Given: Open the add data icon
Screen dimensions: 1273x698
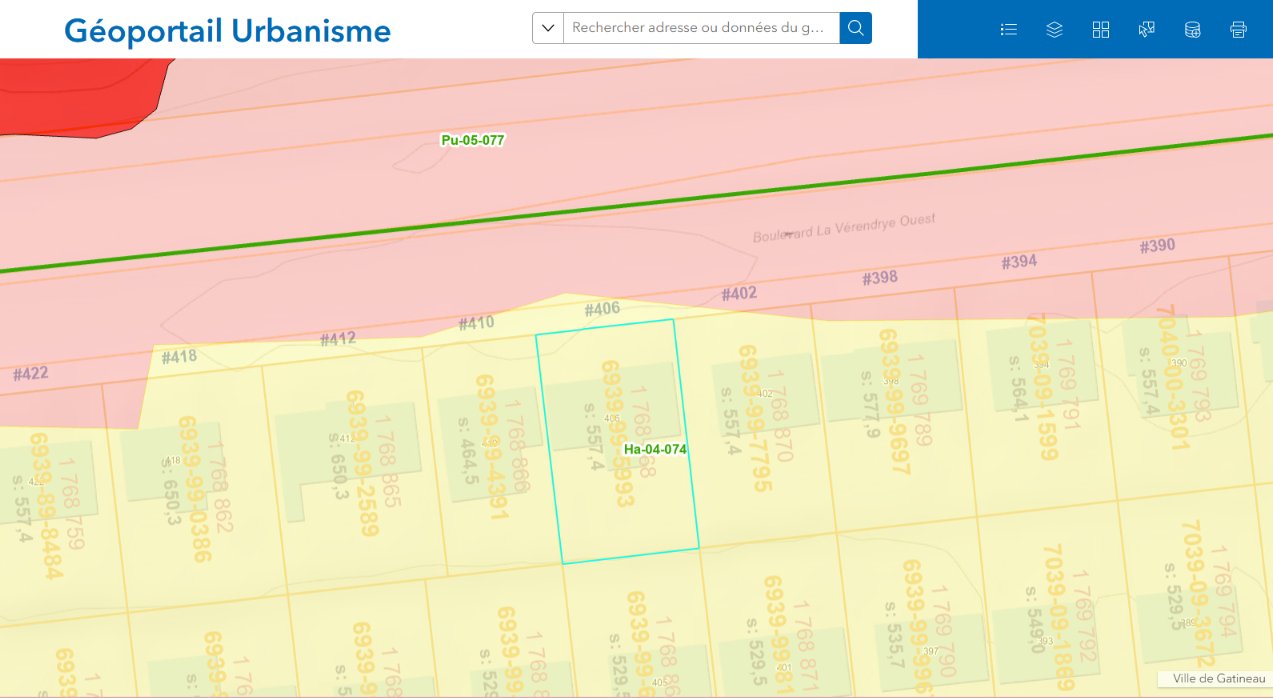Looking at the screenshot, I should 1192,29.
